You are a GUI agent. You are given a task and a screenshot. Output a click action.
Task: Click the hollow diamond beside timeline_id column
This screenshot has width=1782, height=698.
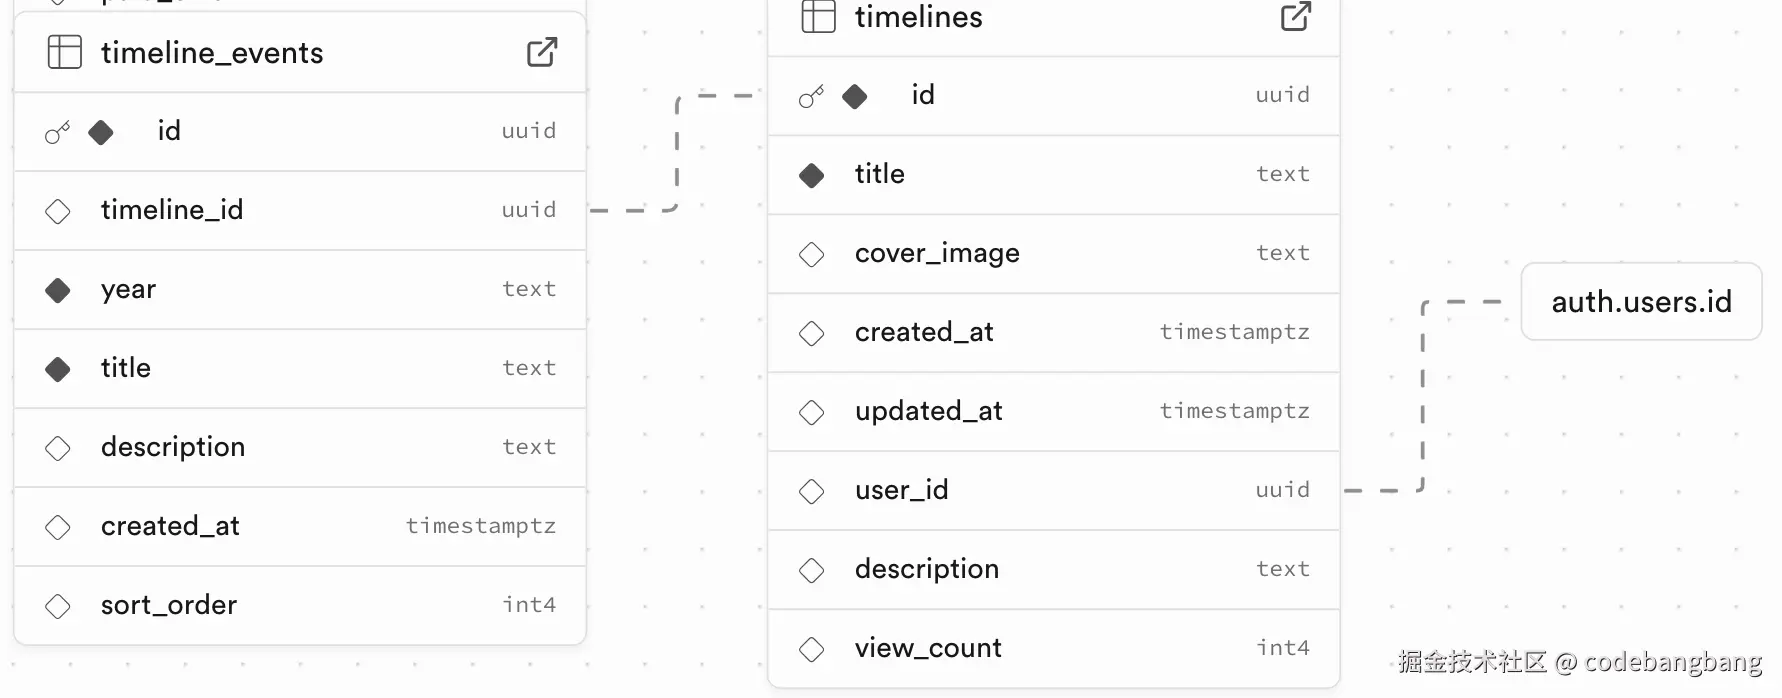pos(58,211)
